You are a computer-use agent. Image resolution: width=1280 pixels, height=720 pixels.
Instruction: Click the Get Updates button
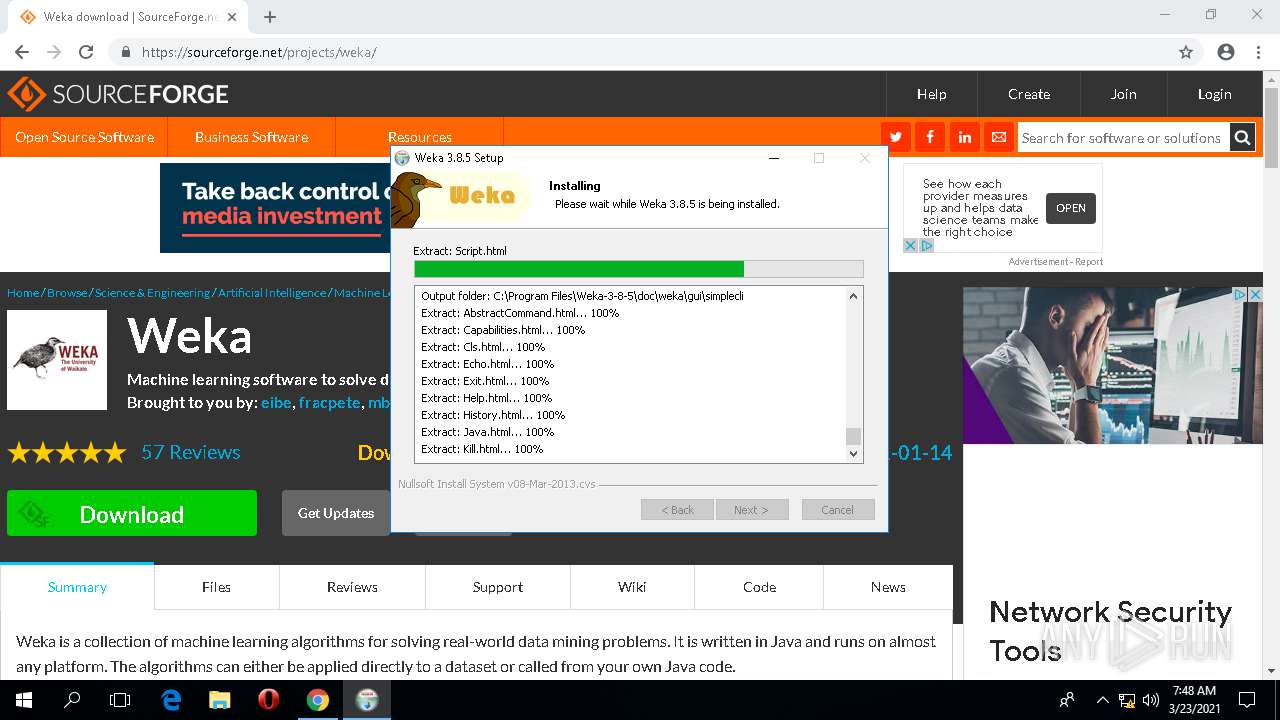336,513
